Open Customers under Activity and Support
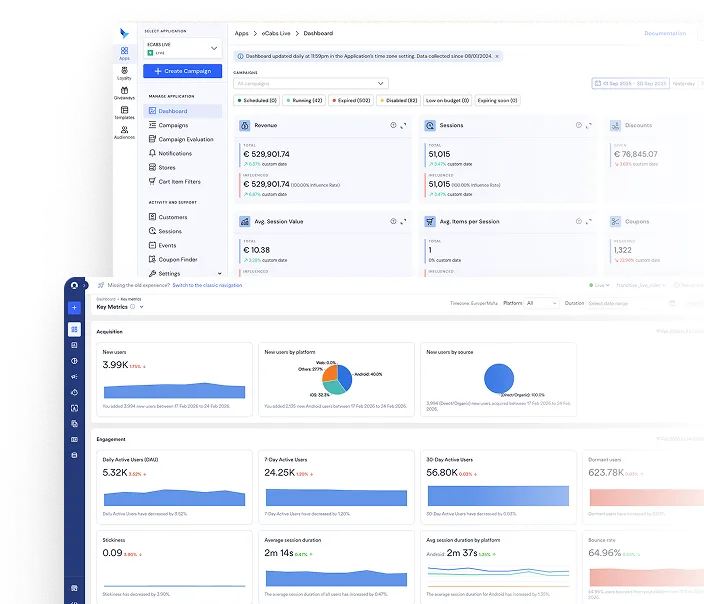Screen dimensions: 704x604 click(168, 217)
